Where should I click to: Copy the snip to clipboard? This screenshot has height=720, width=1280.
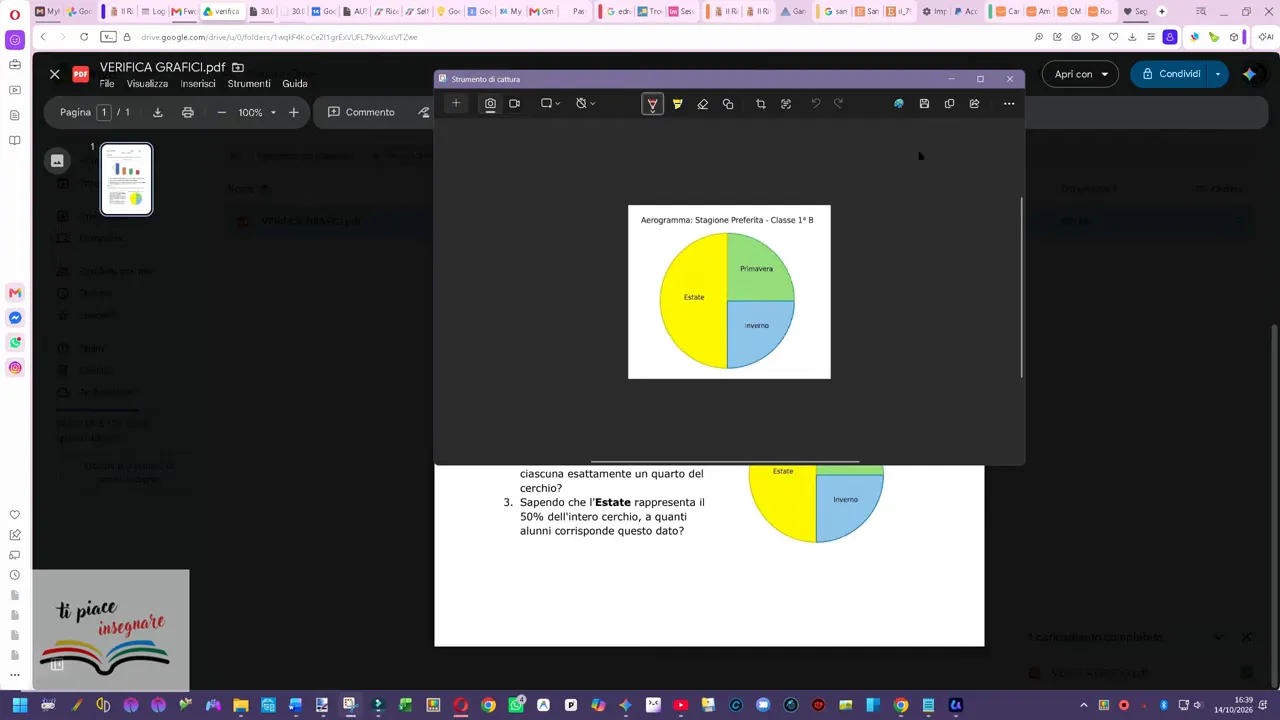pos(949,104)
